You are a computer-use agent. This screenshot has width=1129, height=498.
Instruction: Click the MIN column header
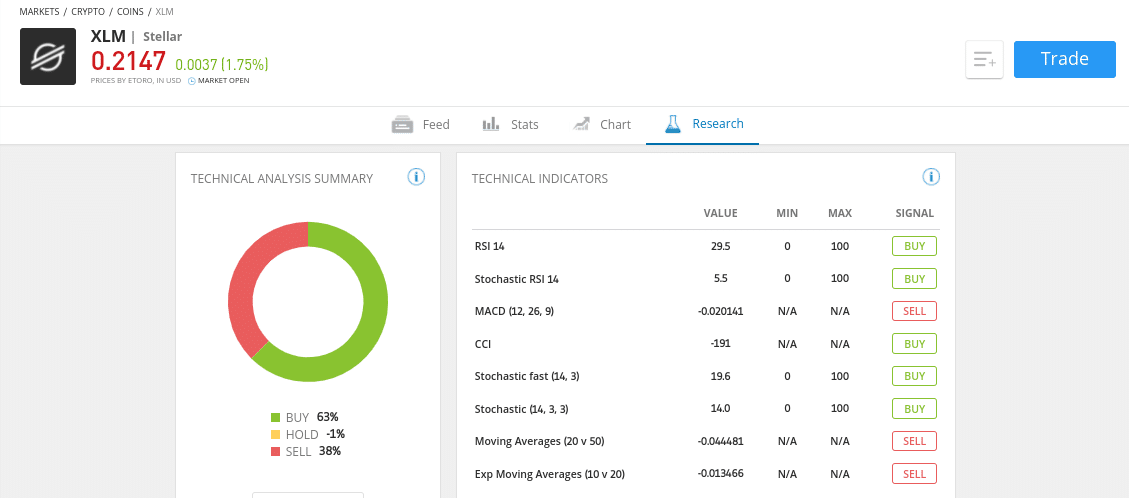[787, 213]
